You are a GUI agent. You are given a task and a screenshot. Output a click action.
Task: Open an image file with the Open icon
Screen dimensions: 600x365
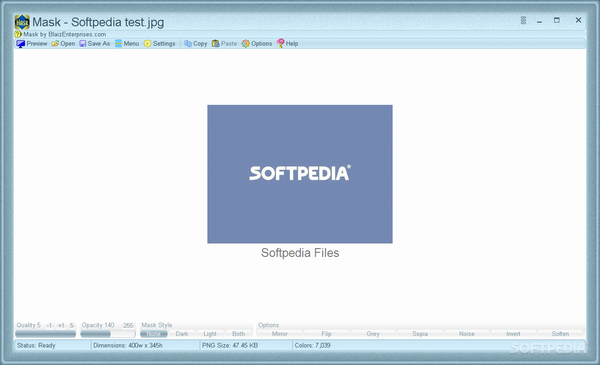[x=55, y=44]
